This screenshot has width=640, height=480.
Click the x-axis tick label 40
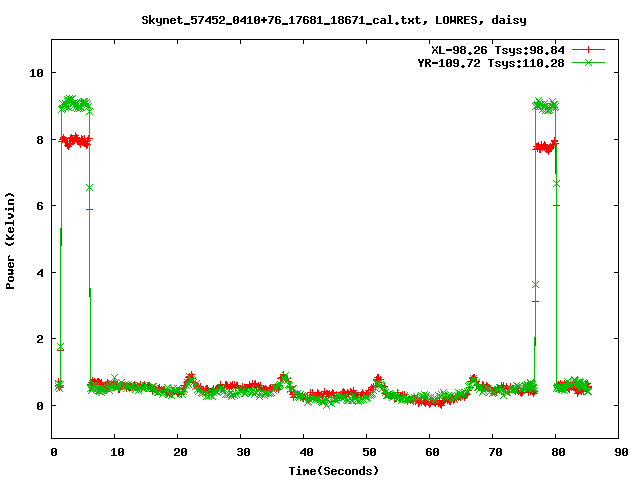click(306, 452)
